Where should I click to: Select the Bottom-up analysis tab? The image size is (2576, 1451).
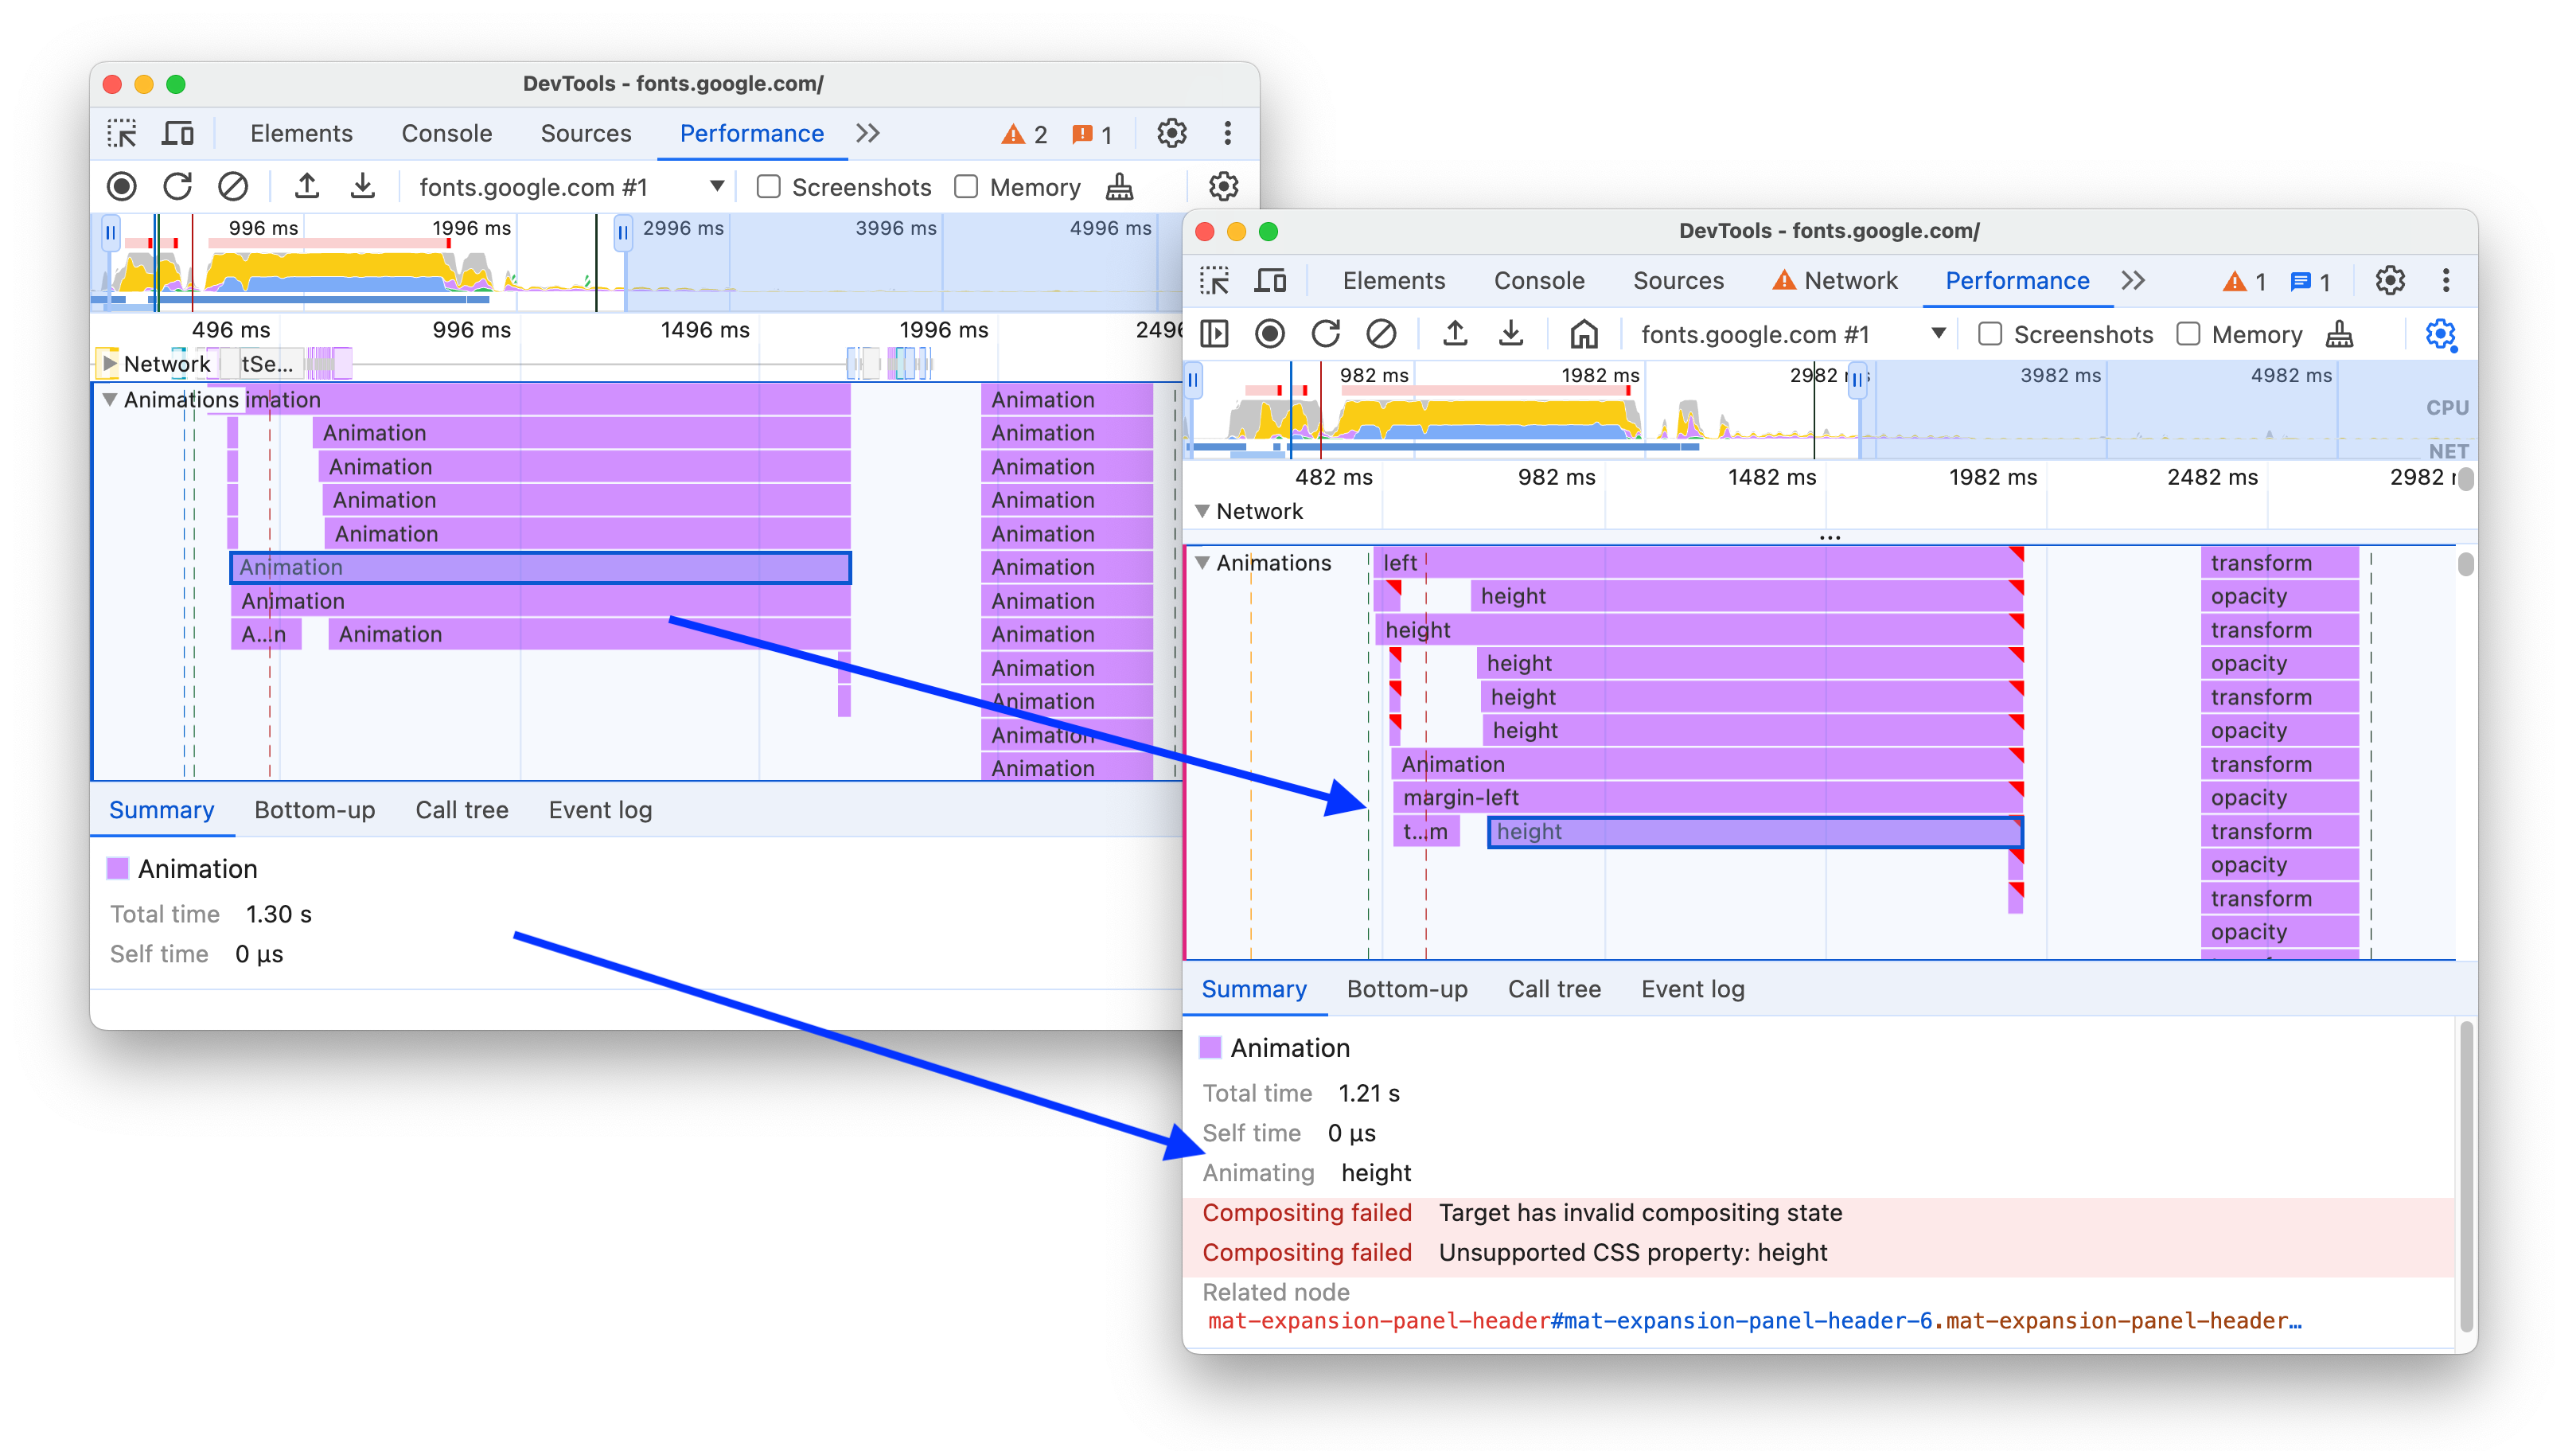click(x=1406, y=989)
